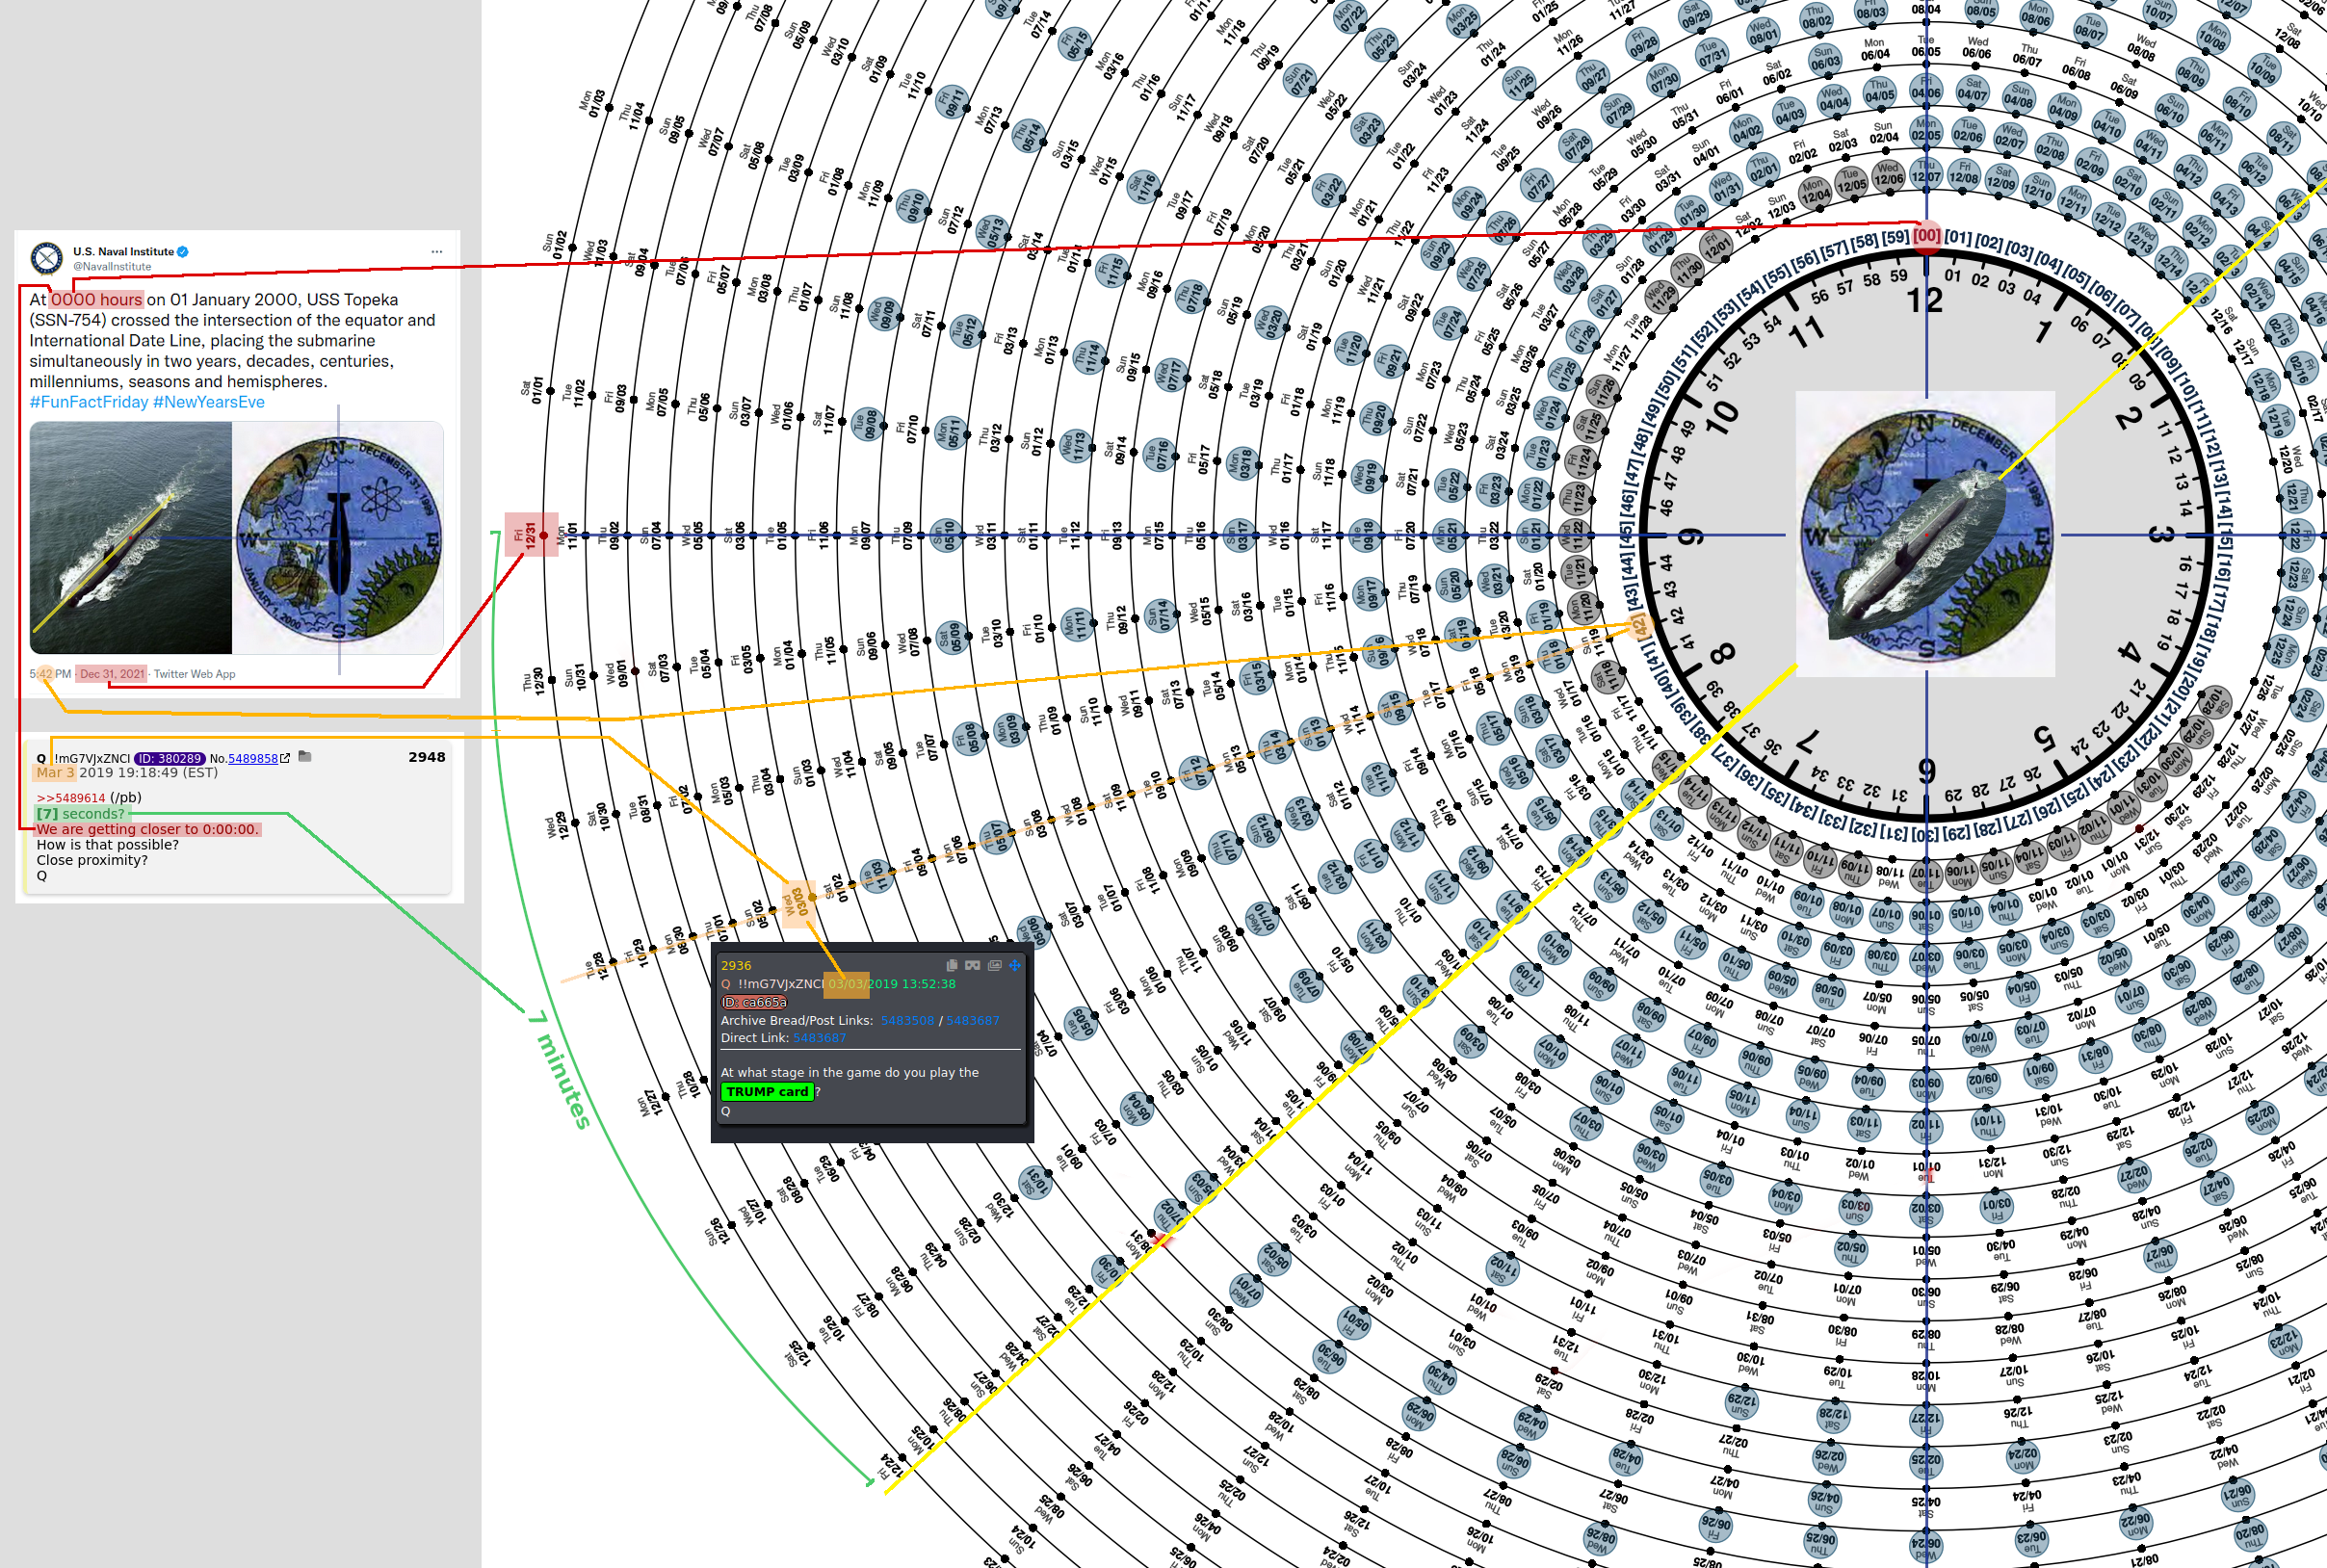Click the ID: ca665a badge

pos(755,1002)
